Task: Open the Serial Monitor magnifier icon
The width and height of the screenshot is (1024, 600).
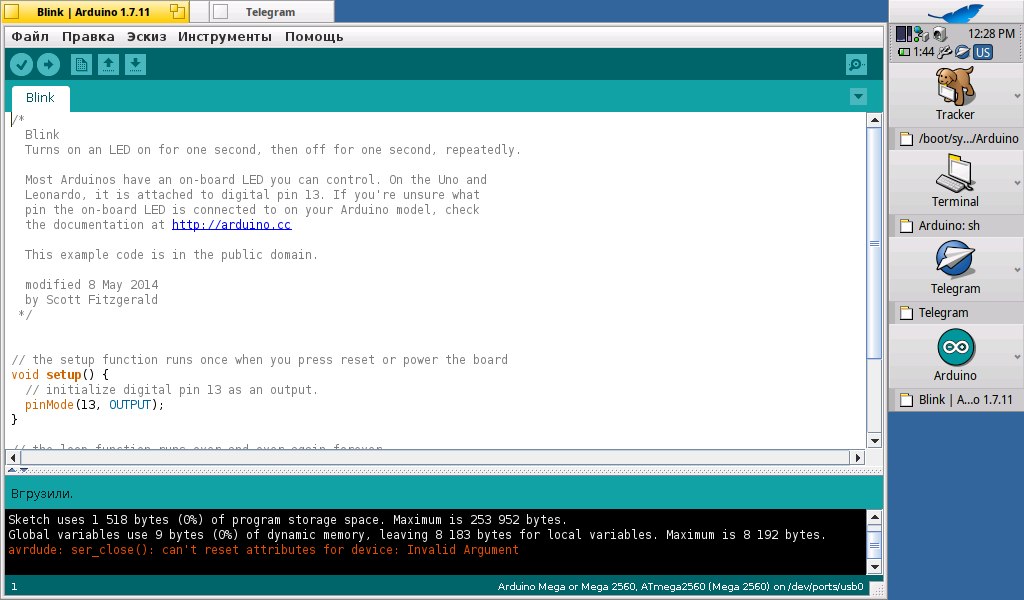Action: coord(856,64)
